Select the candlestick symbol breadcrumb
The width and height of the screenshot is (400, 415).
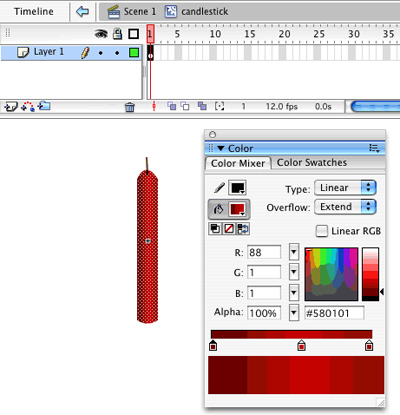point(197,12)
